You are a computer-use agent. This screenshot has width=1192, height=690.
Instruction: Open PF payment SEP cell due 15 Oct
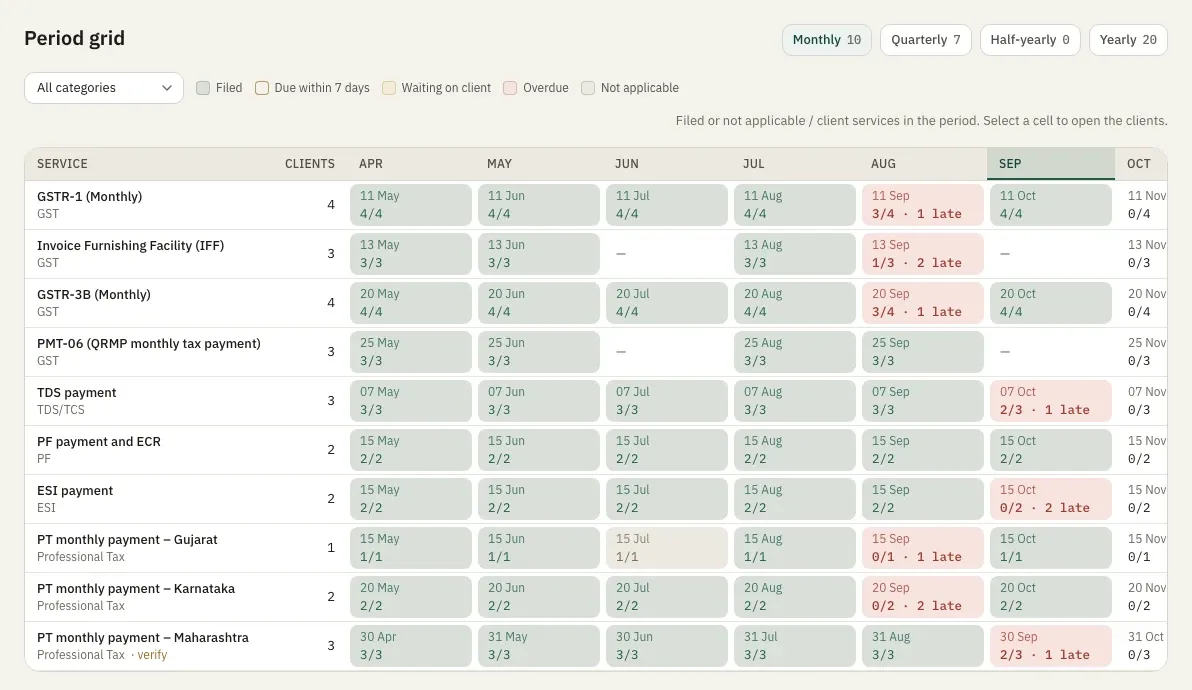pos(1051,450)
